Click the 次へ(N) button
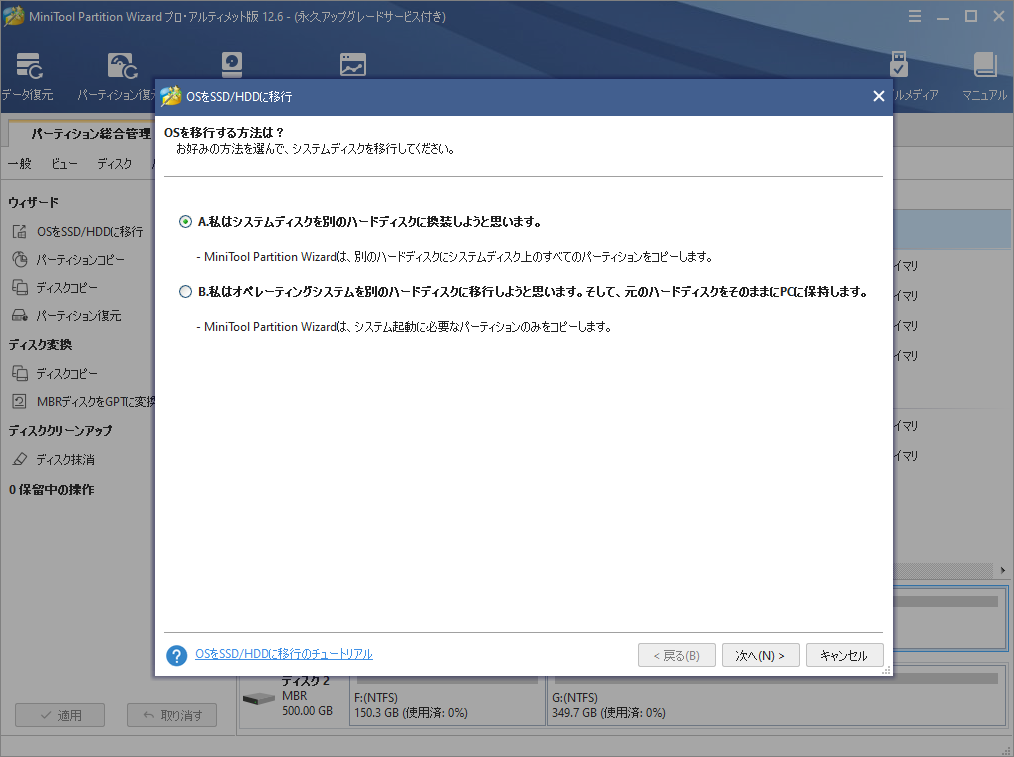This screenshot has height=757, width=1014. point(760,654)
